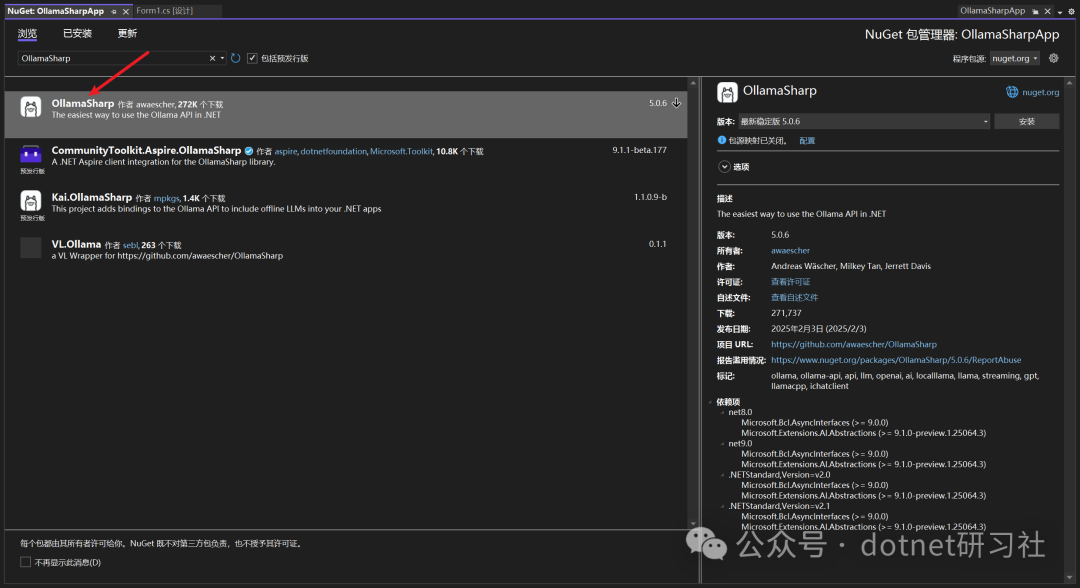This screenshot has height=588, width=1080.
Task: Activate the NuGet: OllamaSharpApp document tab
Action: [56, 11]
